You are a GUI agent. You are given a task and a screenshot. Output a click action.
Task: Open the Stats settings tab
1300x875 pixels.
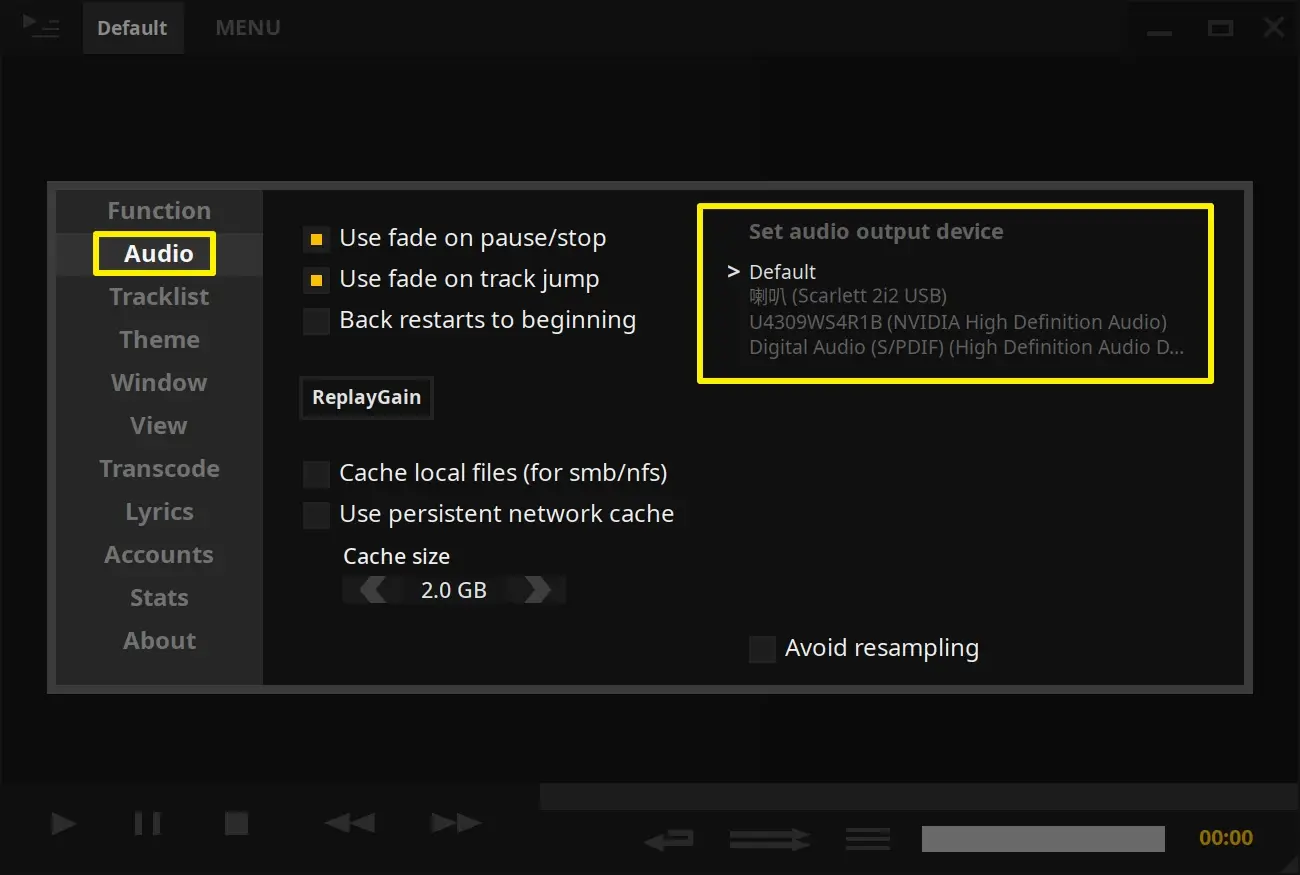point(159,598)
